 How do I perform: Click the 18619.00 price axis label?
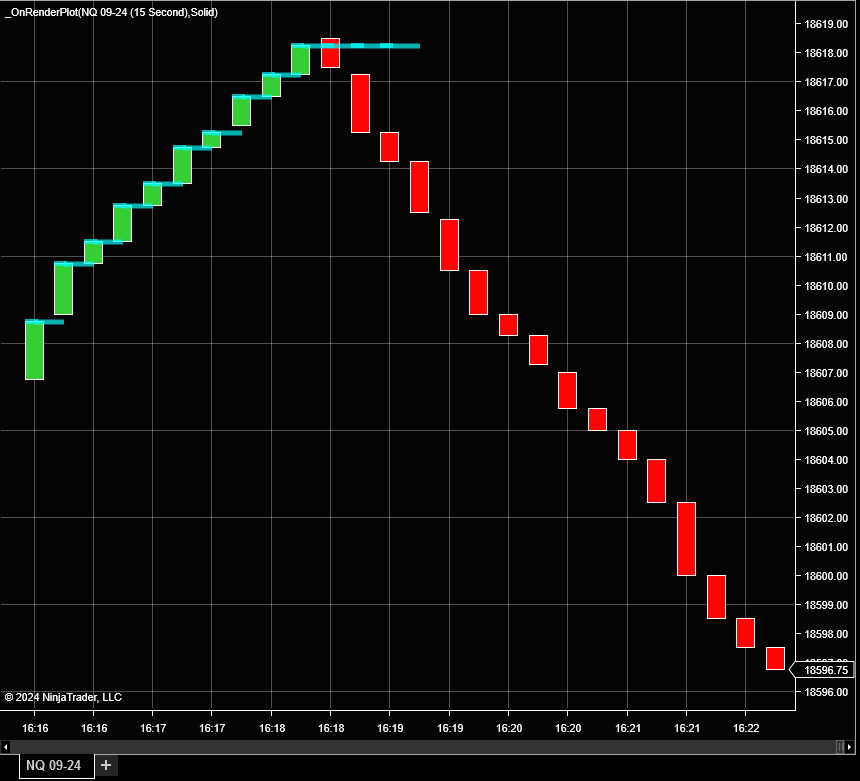pyautogui.click(x=826, y=24)
